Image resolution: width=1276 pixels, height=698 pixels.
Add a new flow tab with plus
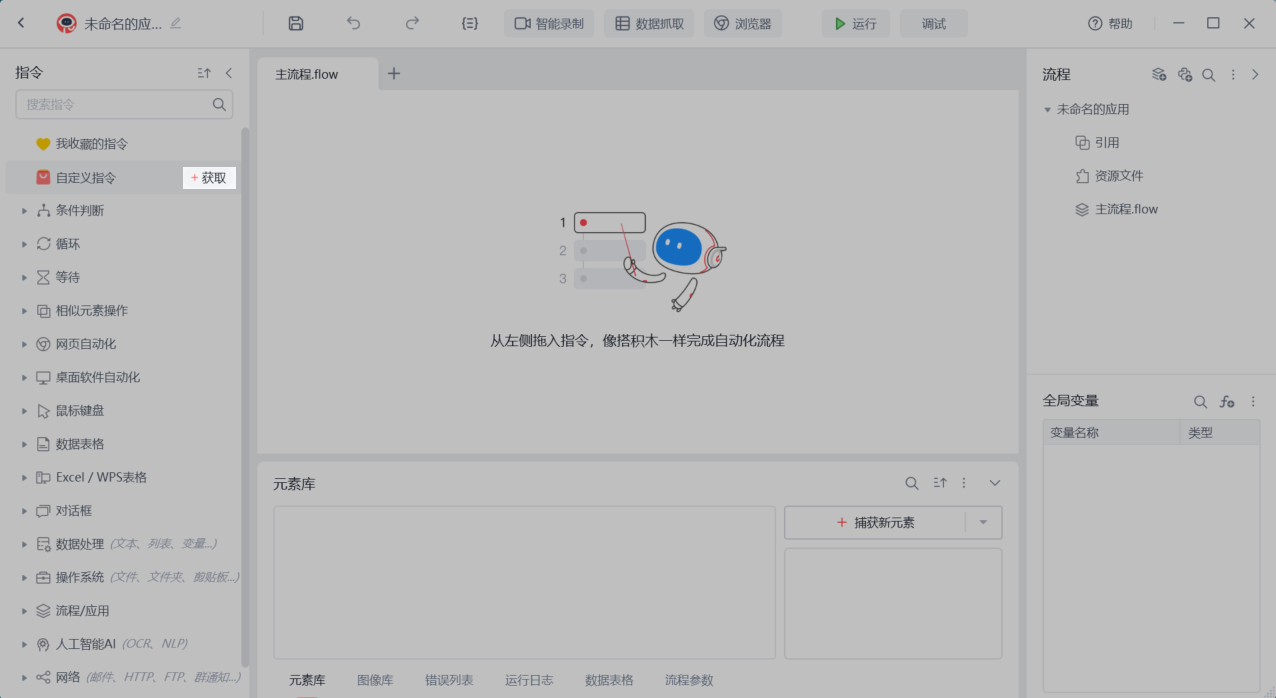point(394,73)
